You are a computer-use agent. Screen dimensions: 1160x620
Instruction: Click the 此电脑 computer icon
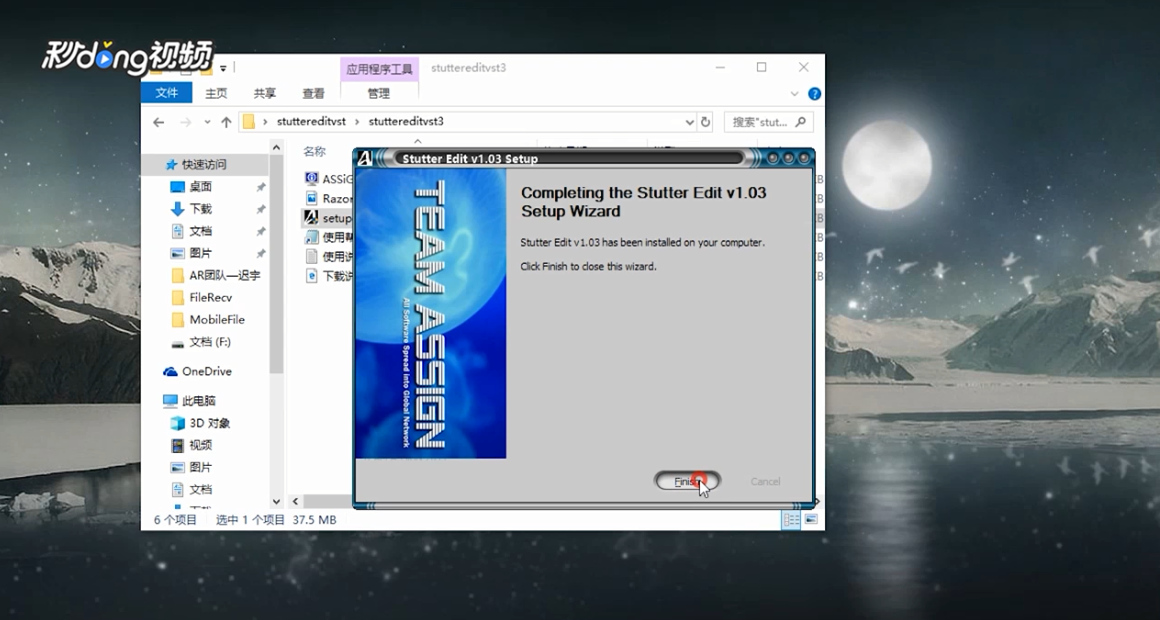tap(170, 401)
